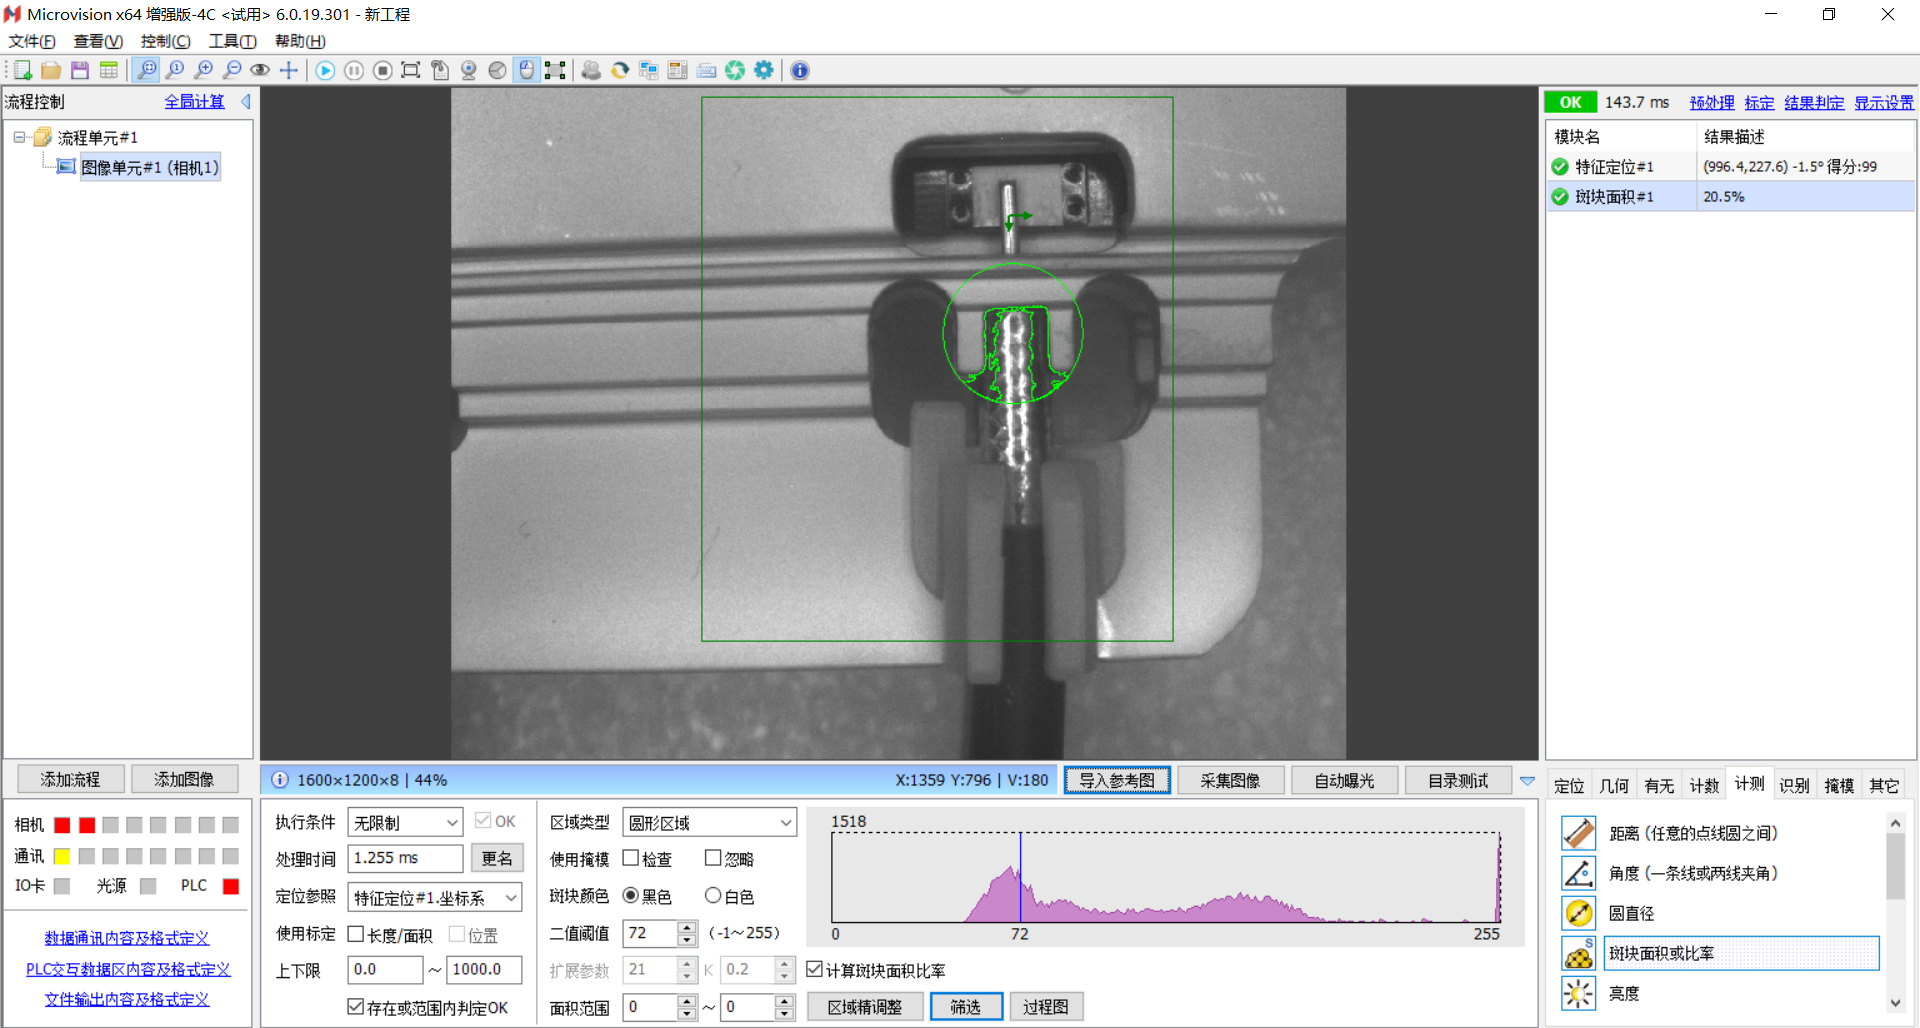Screen dimensions: 1920x1028
Task: Toggle 存在或范围内判定OK checkbox
Action: [x=355, y=1006]
